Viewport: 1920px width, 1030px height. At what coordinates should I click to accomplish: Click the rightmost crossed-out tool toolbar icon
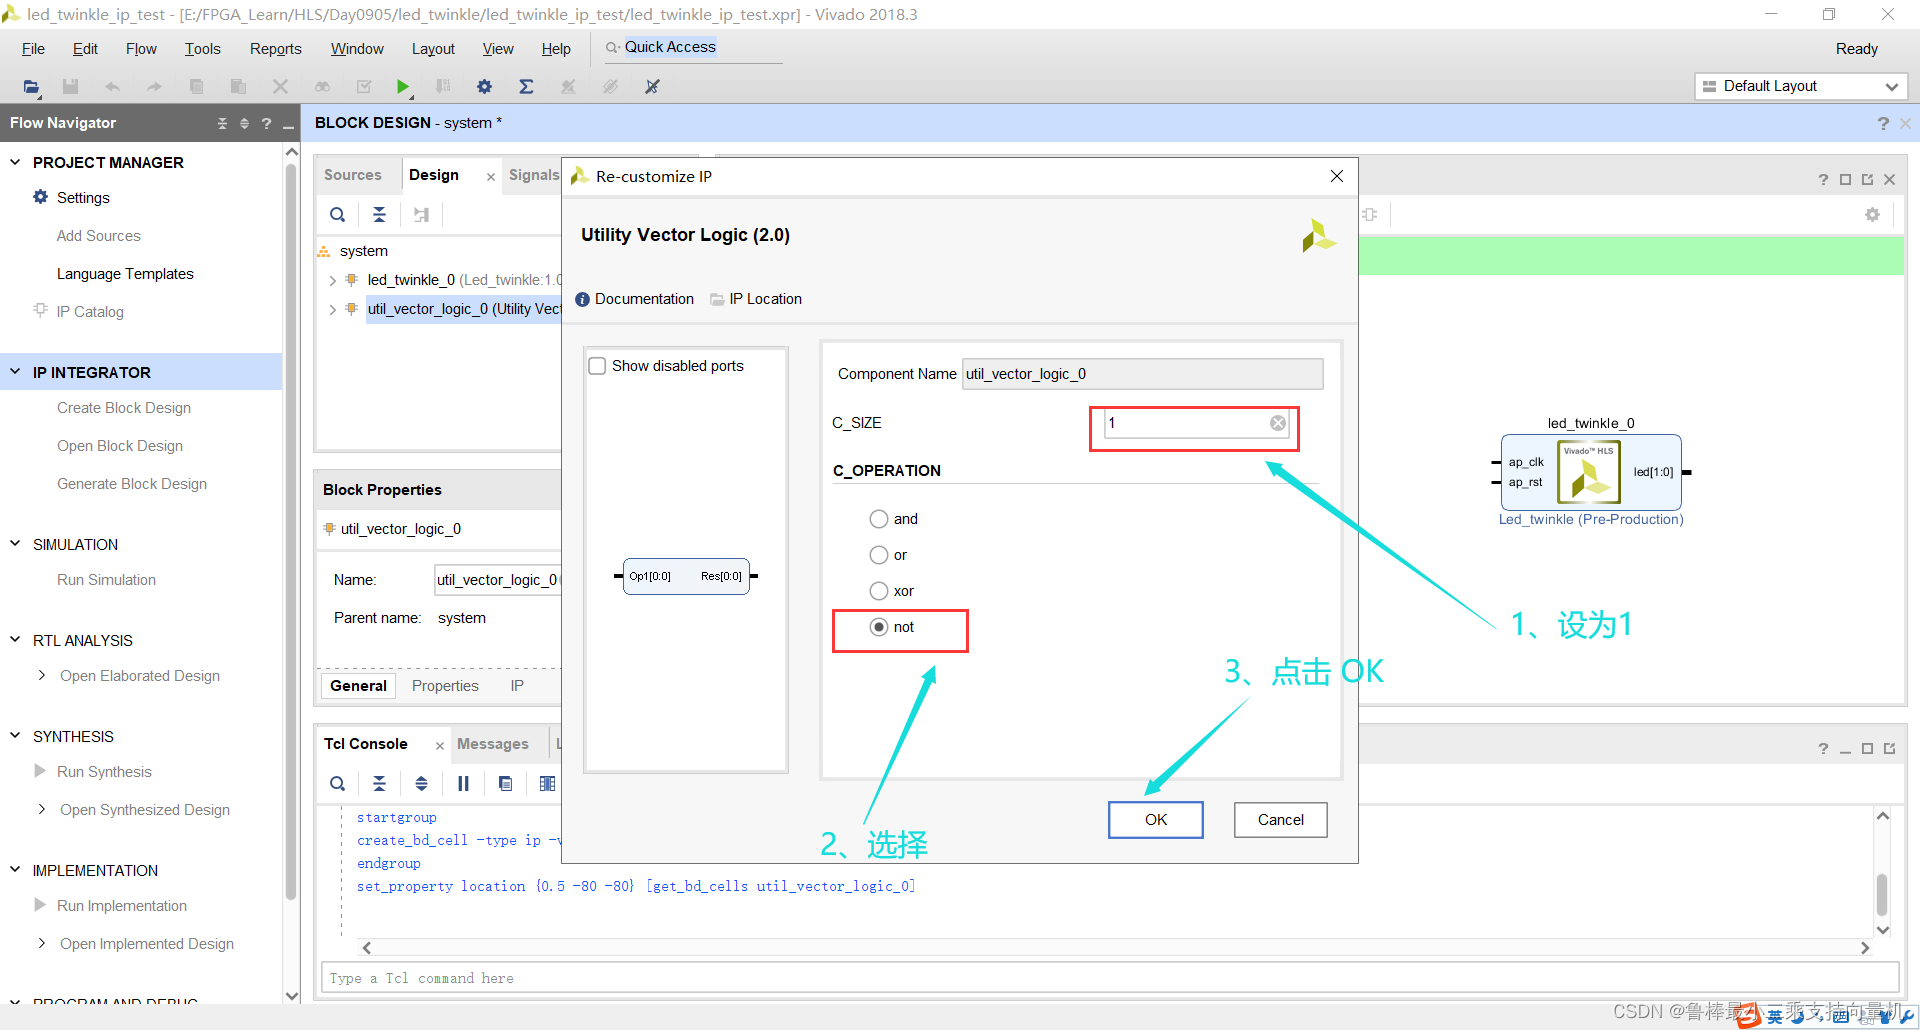coord(652,87)
